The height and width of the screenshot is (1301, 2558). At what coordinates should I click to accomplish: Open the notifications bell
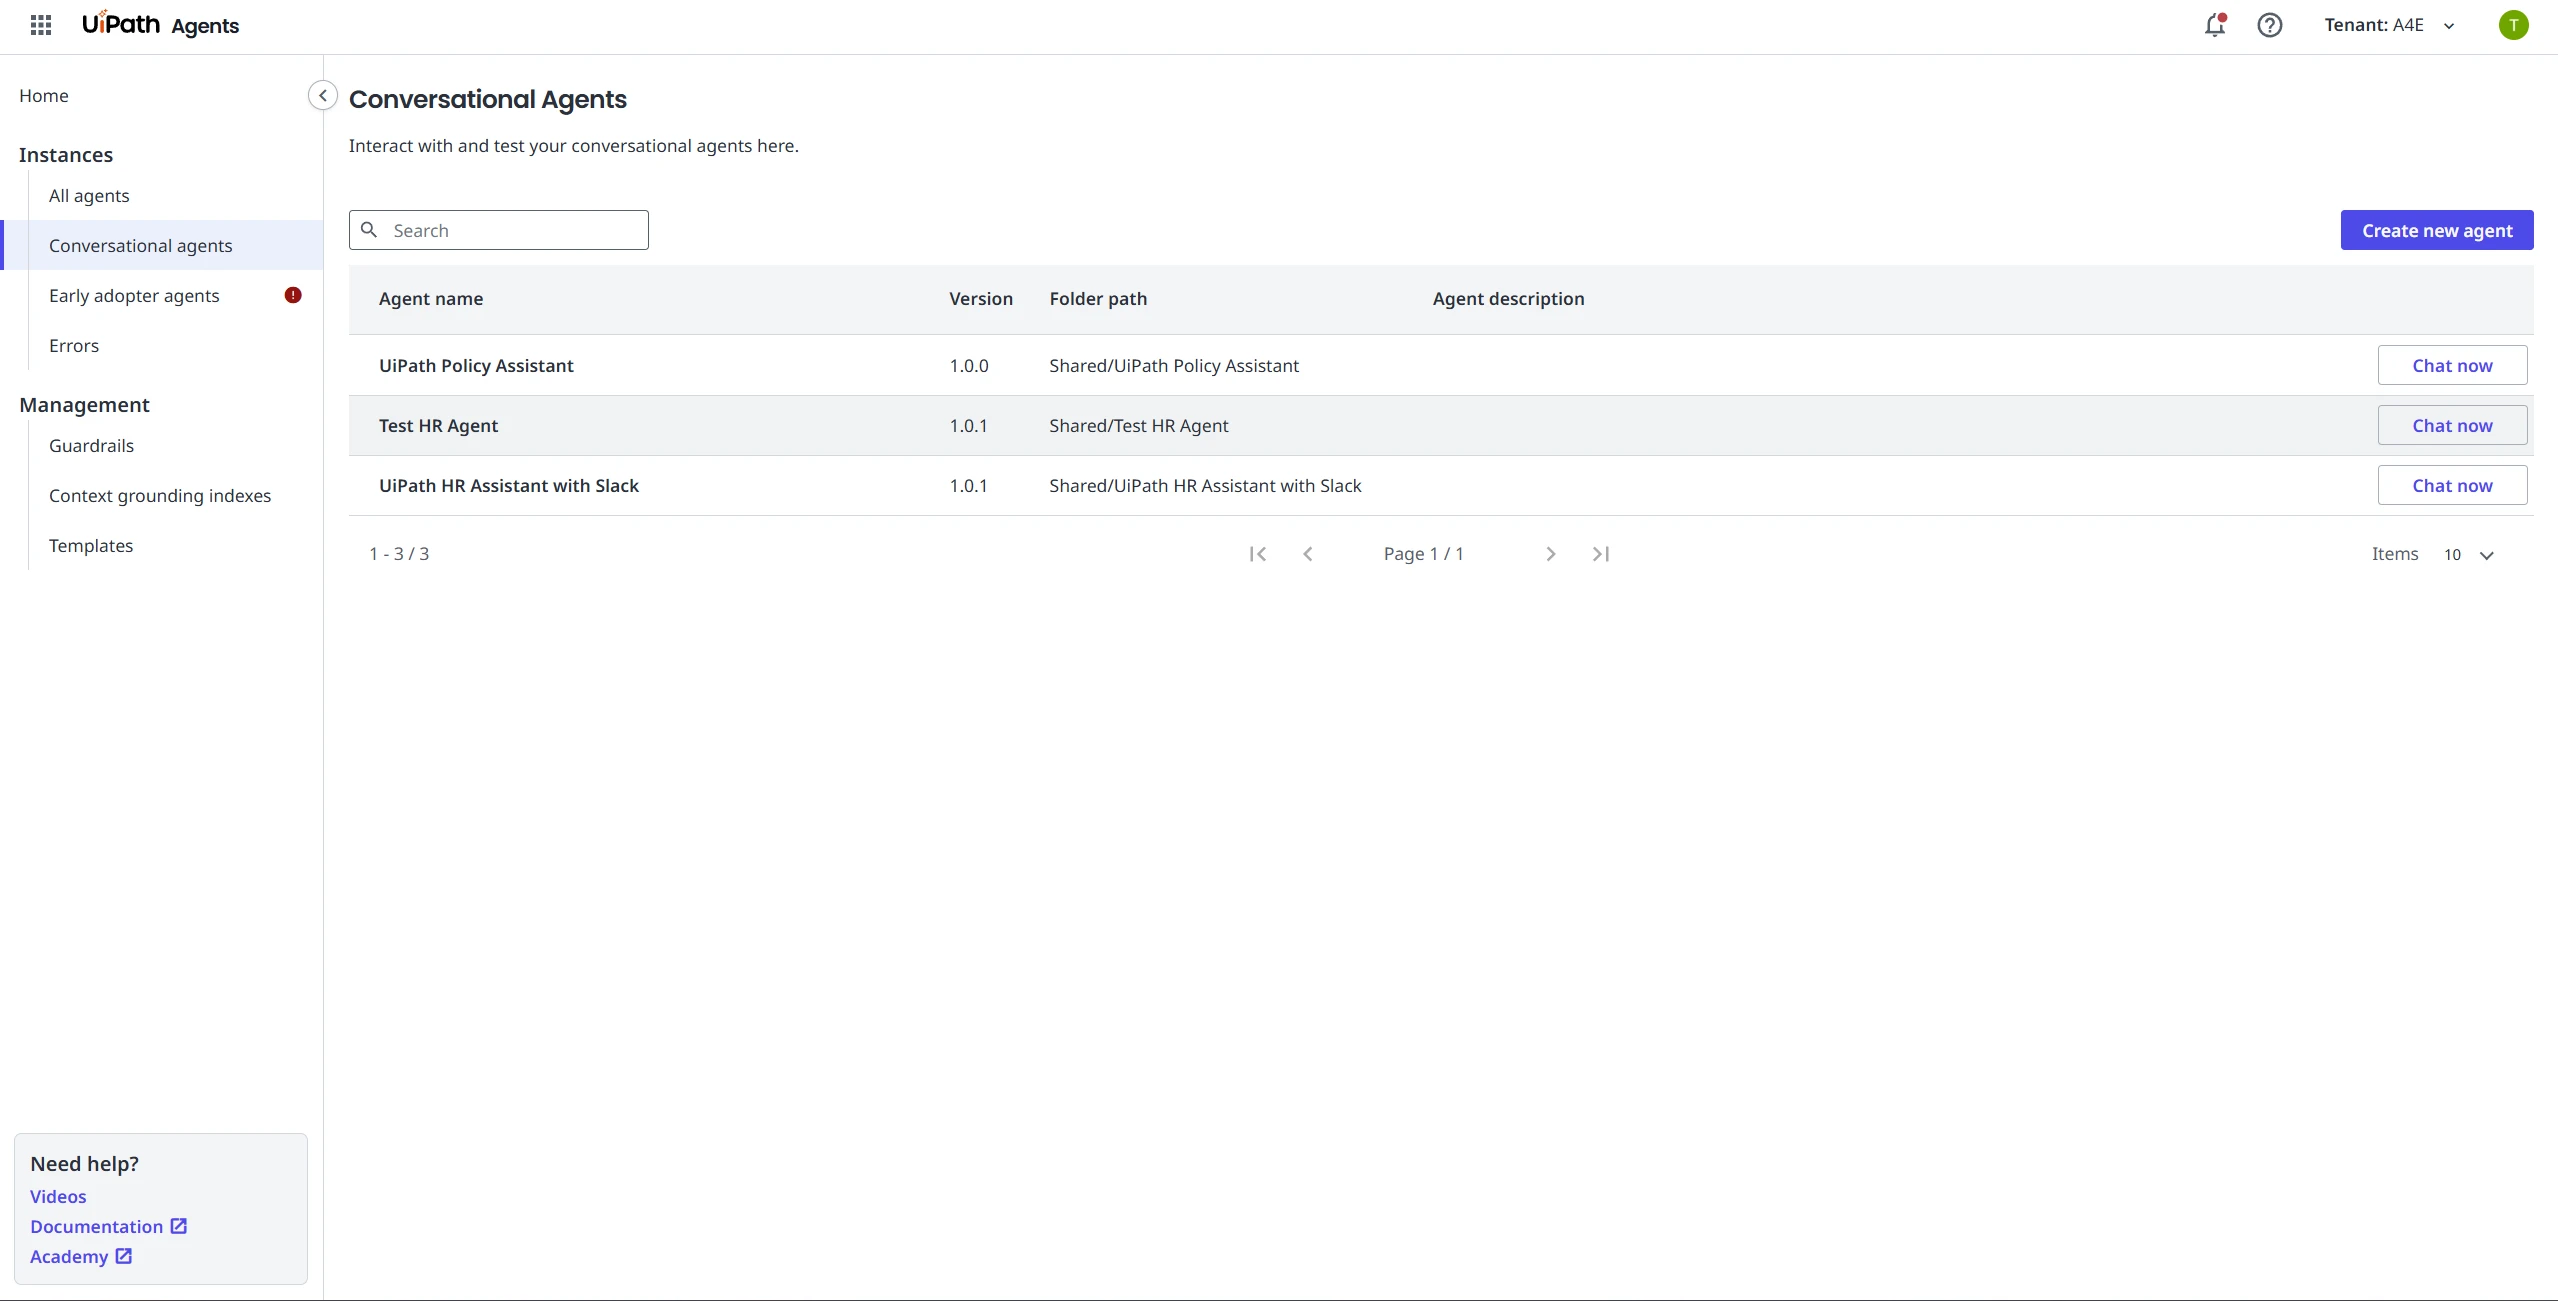tap(2214, 25)
